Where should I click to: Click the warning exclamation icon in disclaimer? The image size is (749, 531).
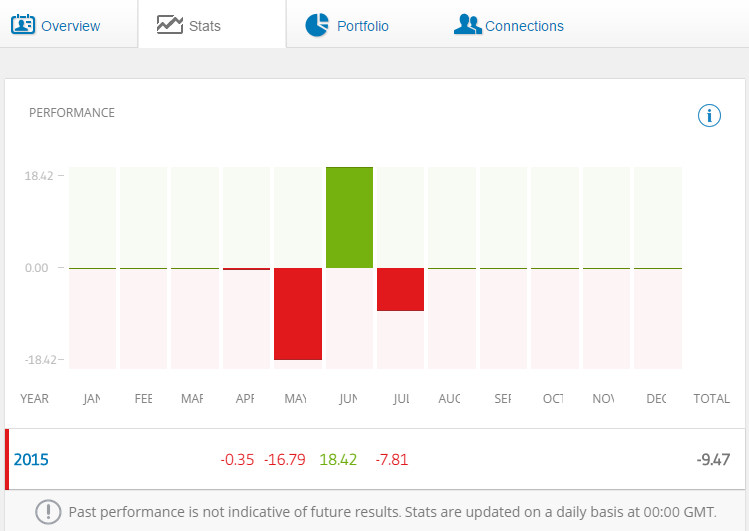pos(48,512)
